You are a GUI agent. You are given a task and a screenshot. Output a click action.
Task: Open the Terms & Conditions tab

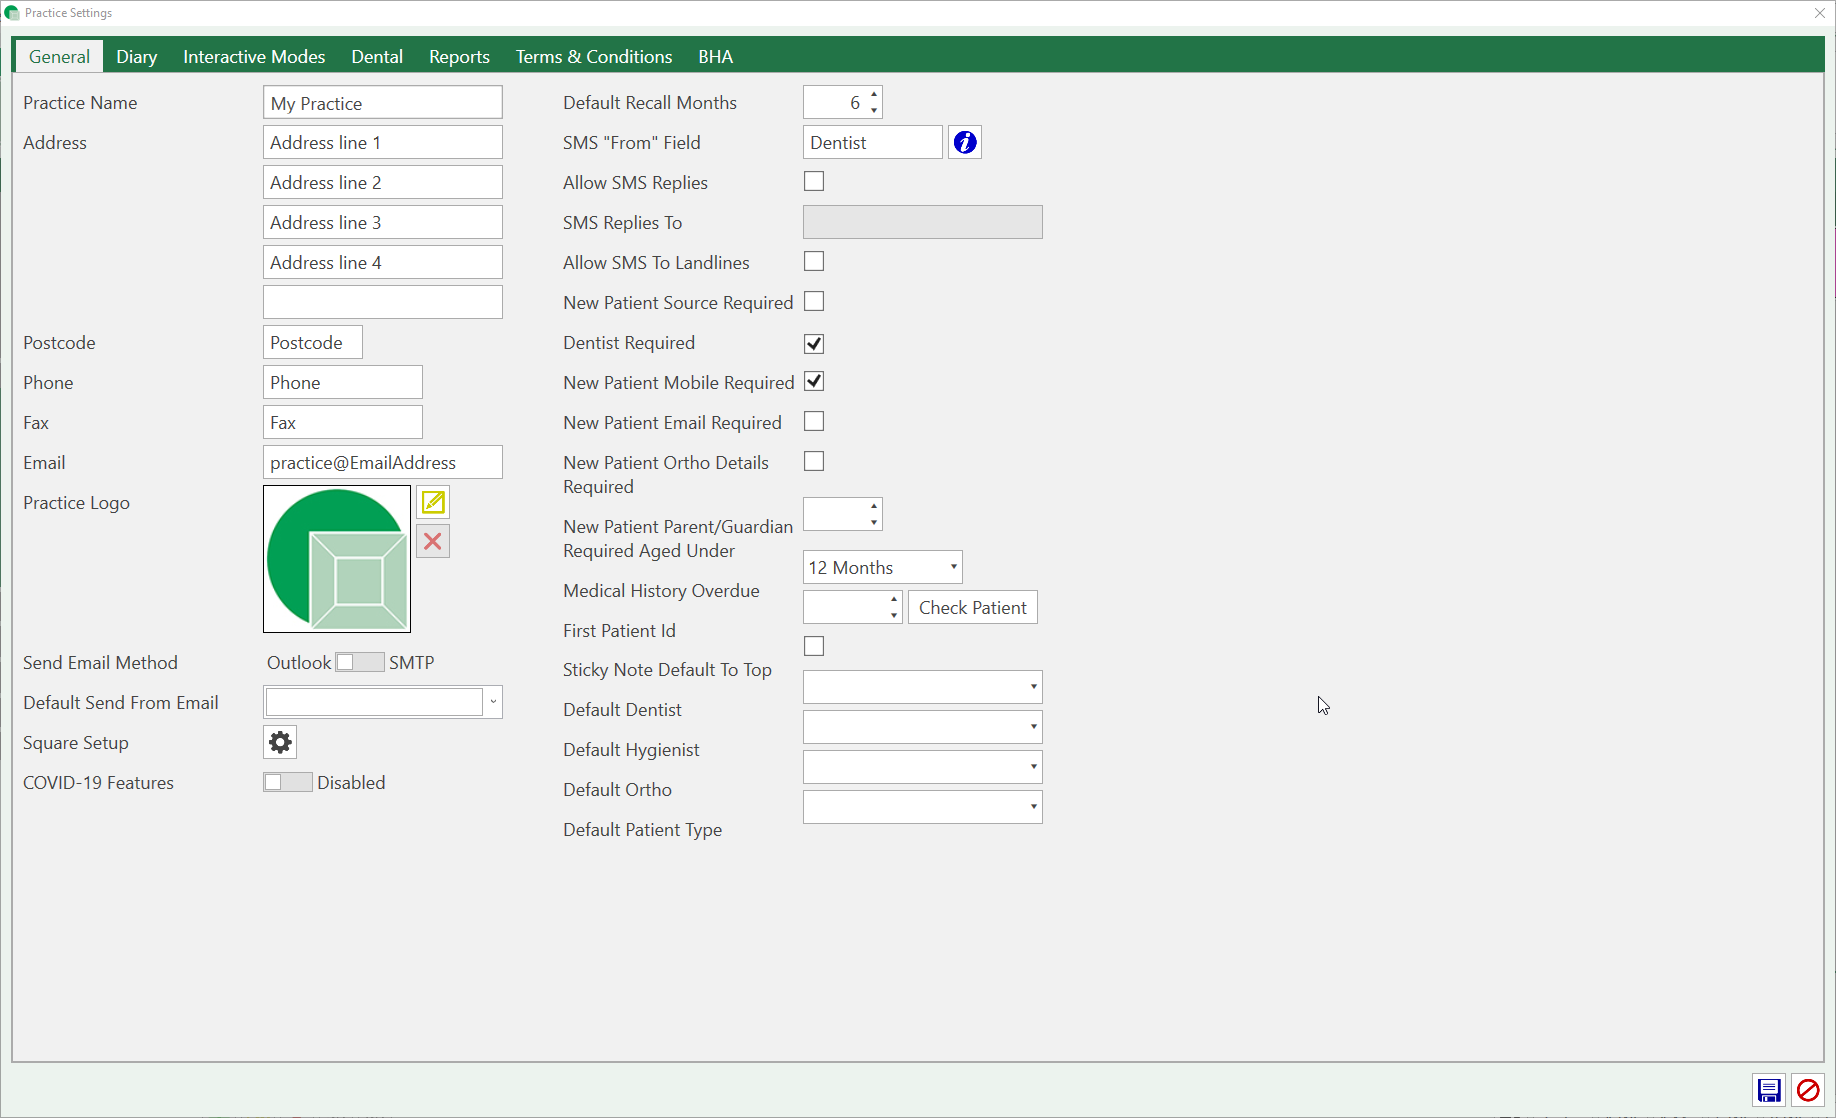click(593, 57)
